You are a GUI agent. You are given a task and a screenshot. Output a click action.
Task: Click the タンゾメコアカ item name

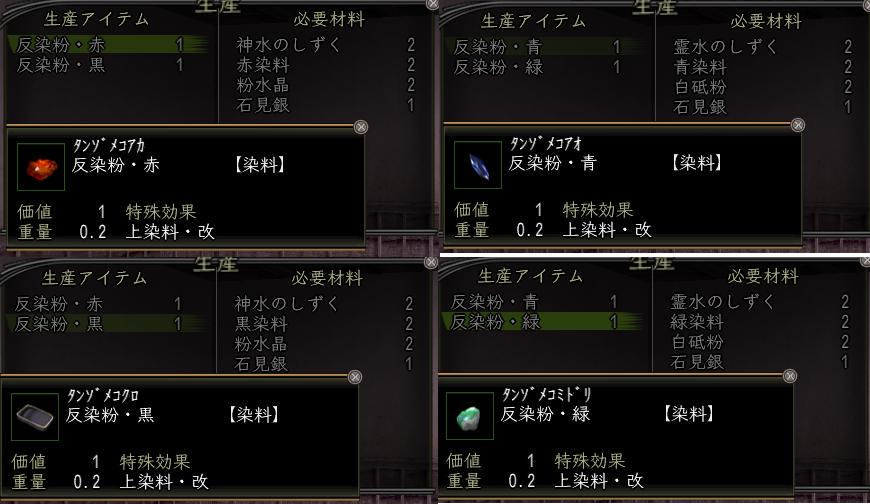(109, 146)
